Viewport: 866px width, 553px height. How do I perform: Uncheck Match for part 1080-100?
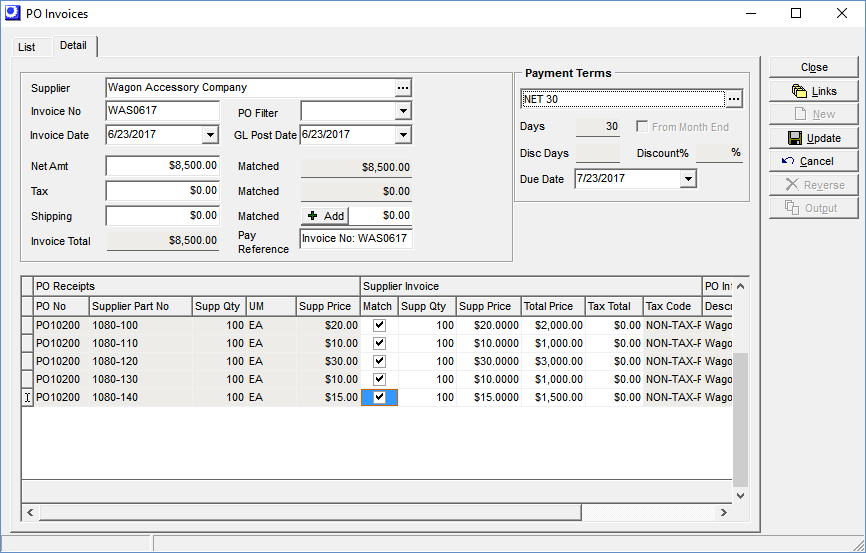379,325
